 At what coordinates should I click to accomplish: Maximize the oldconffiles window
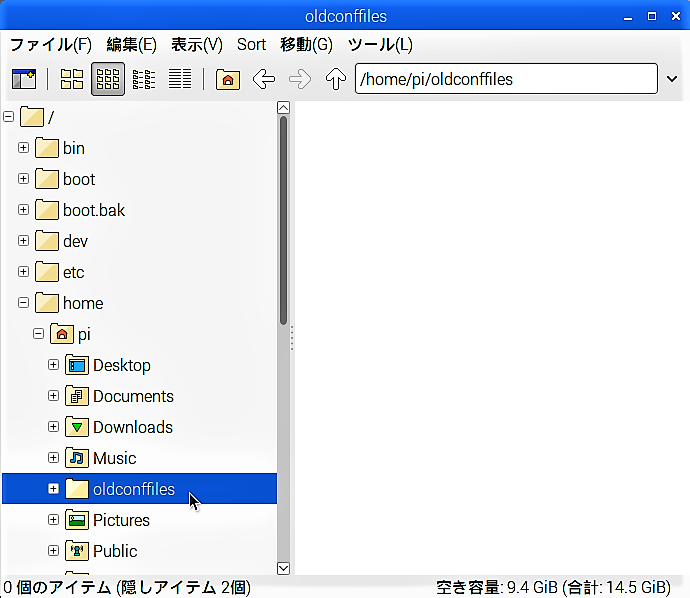tap(652, 16)
